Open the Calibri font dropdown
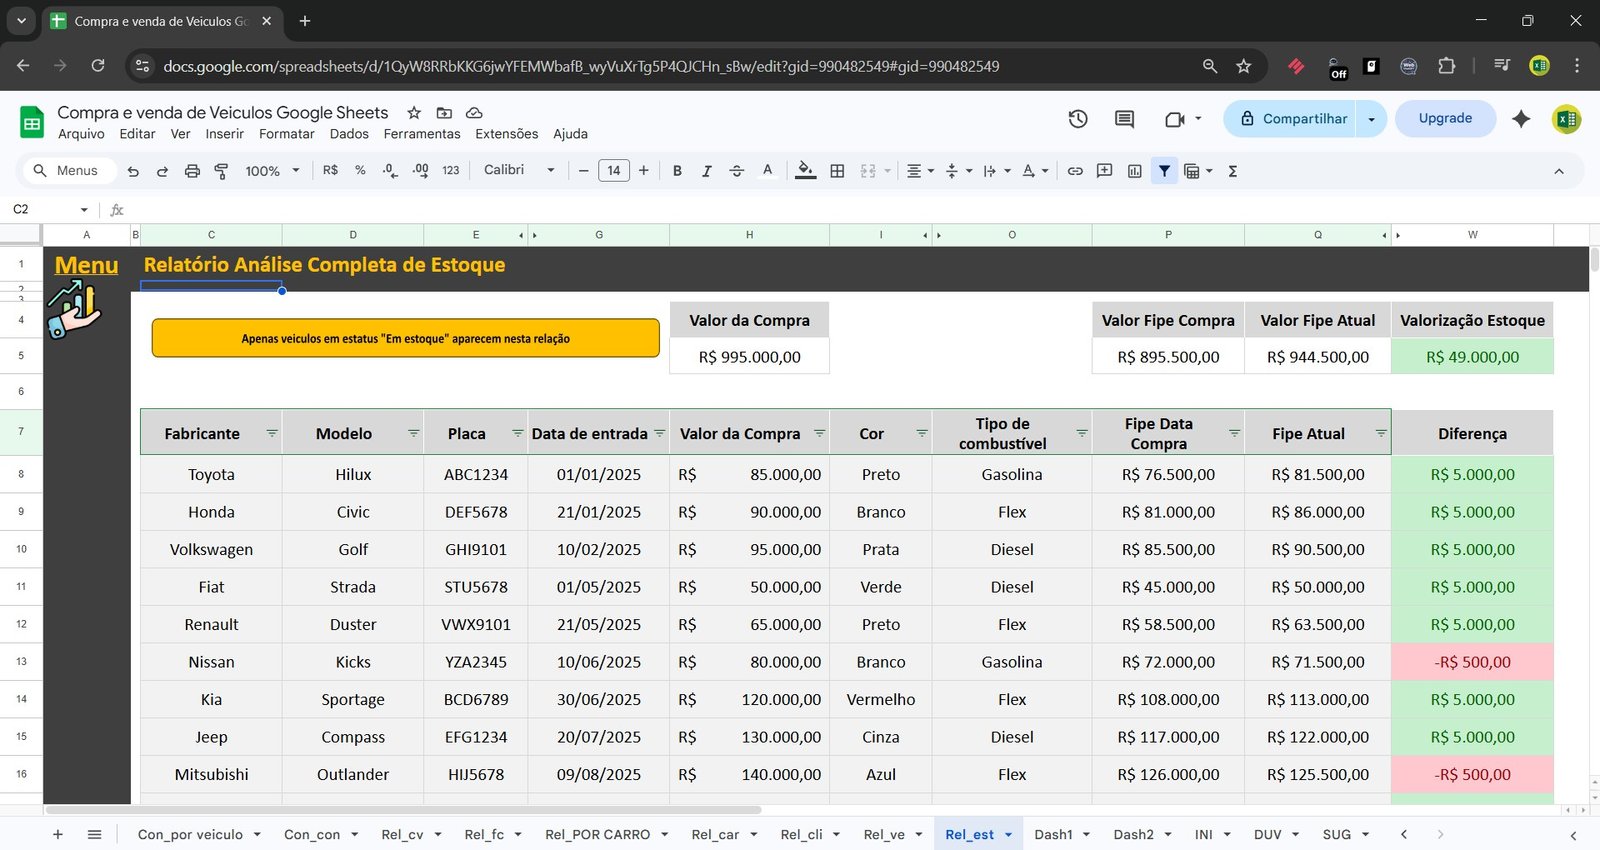This screenshot has width=1600, height=850. click(518, 171)
